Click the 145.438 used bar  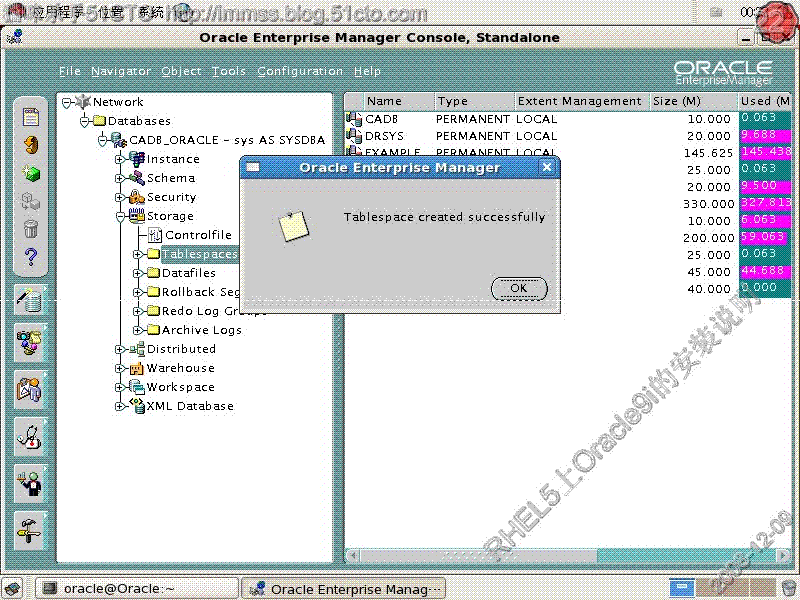765,152
